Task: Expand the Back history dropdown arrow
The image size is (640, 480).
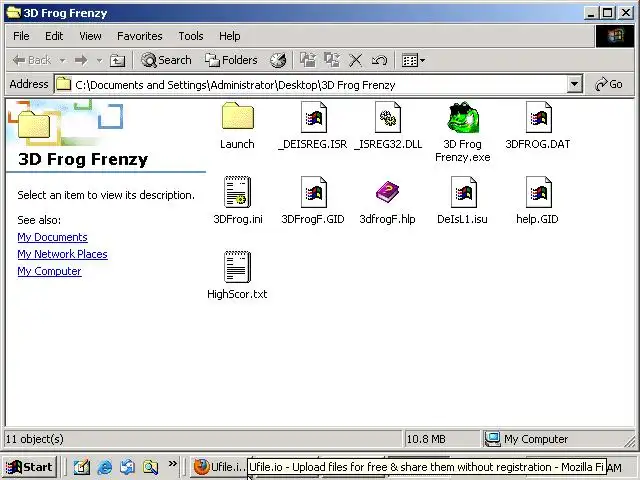Action: point(62,60)
